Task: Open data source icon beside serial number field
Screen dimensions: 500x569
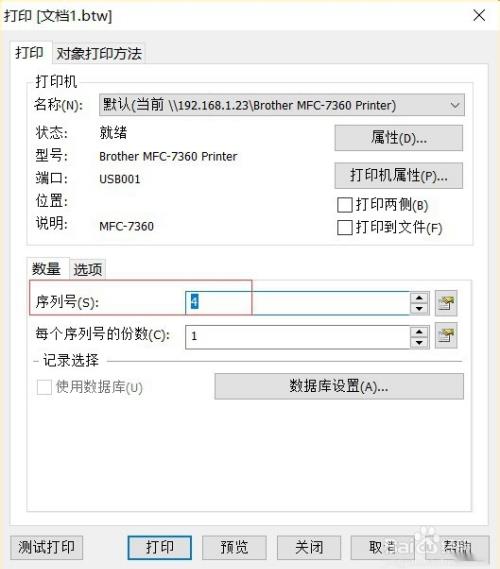Action: click(446, 303)
